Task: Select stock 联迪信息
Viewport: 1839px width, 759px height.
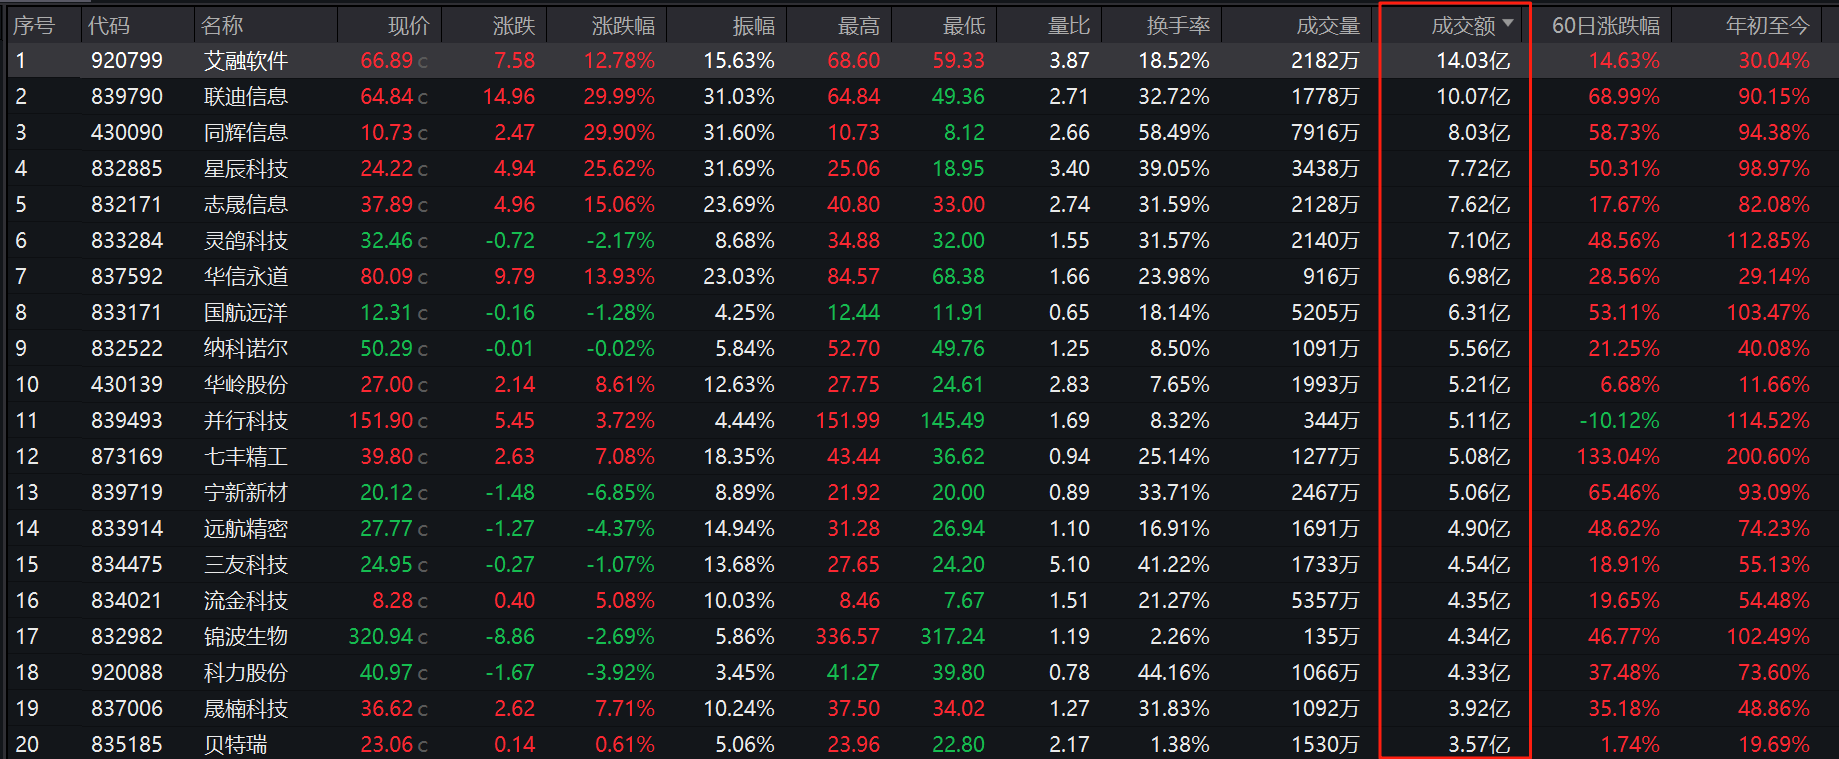Action: click(x=246, y=97)
